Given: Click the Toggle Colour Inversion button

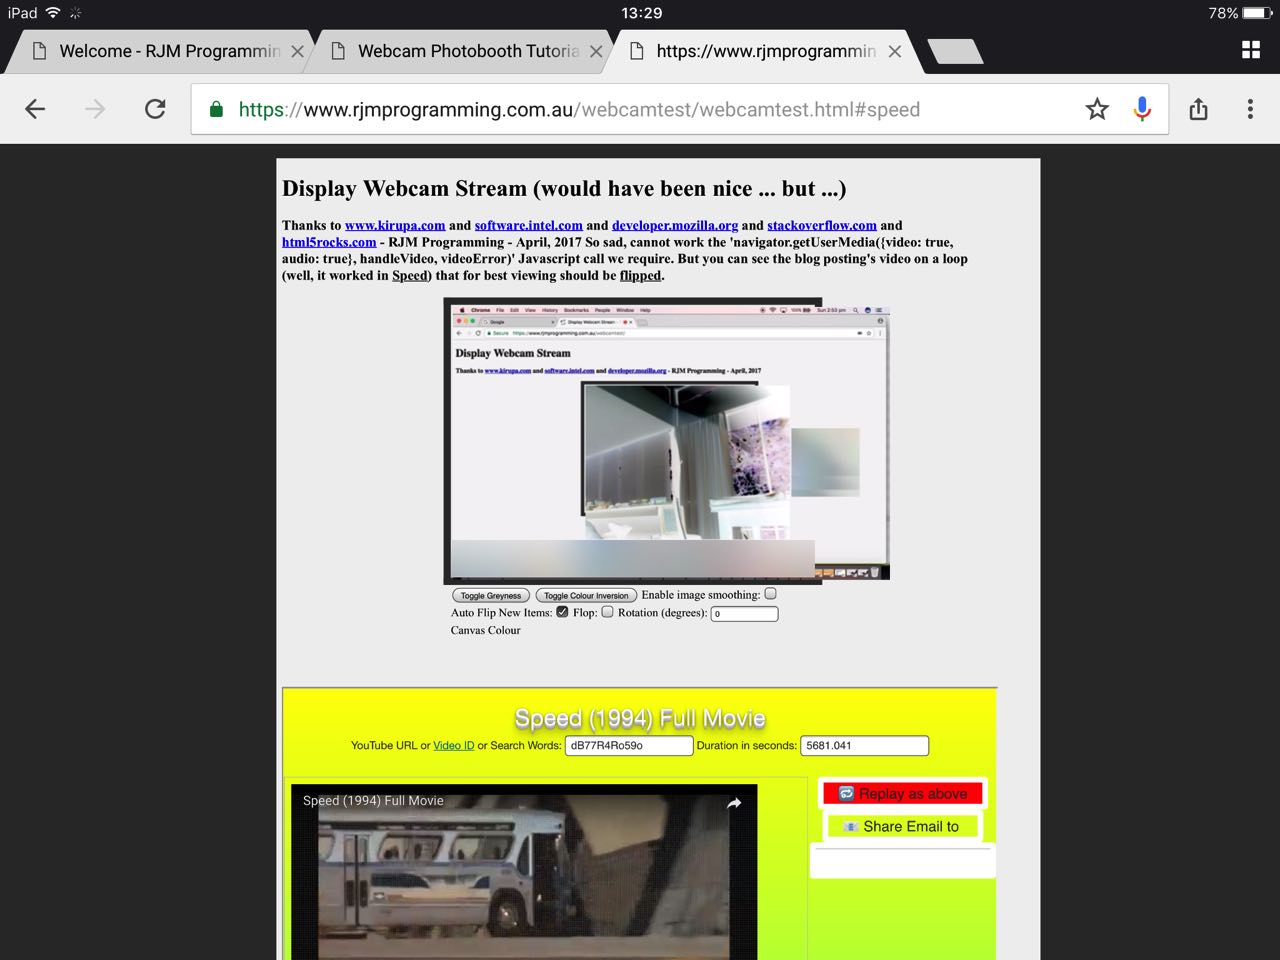Looking at the screenshot, I should pyautogui.click(x=586, y=595).
